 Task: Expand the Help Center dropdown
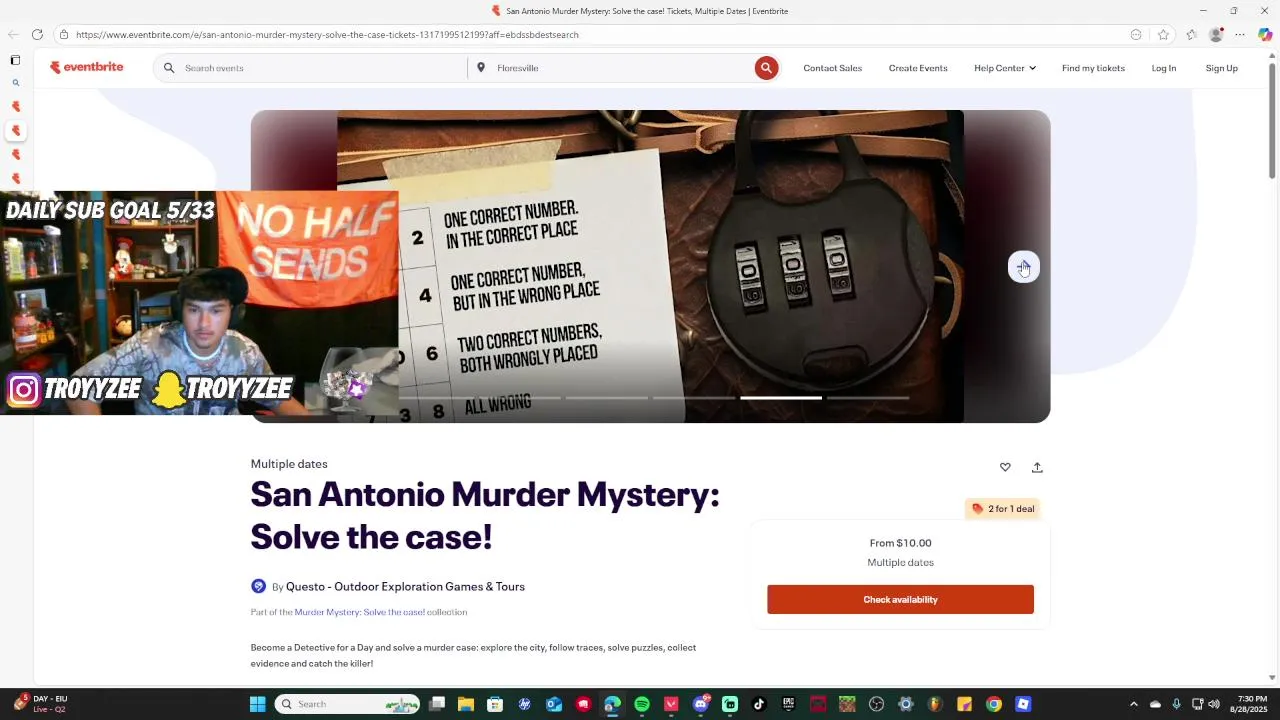tap(1005, 68)
